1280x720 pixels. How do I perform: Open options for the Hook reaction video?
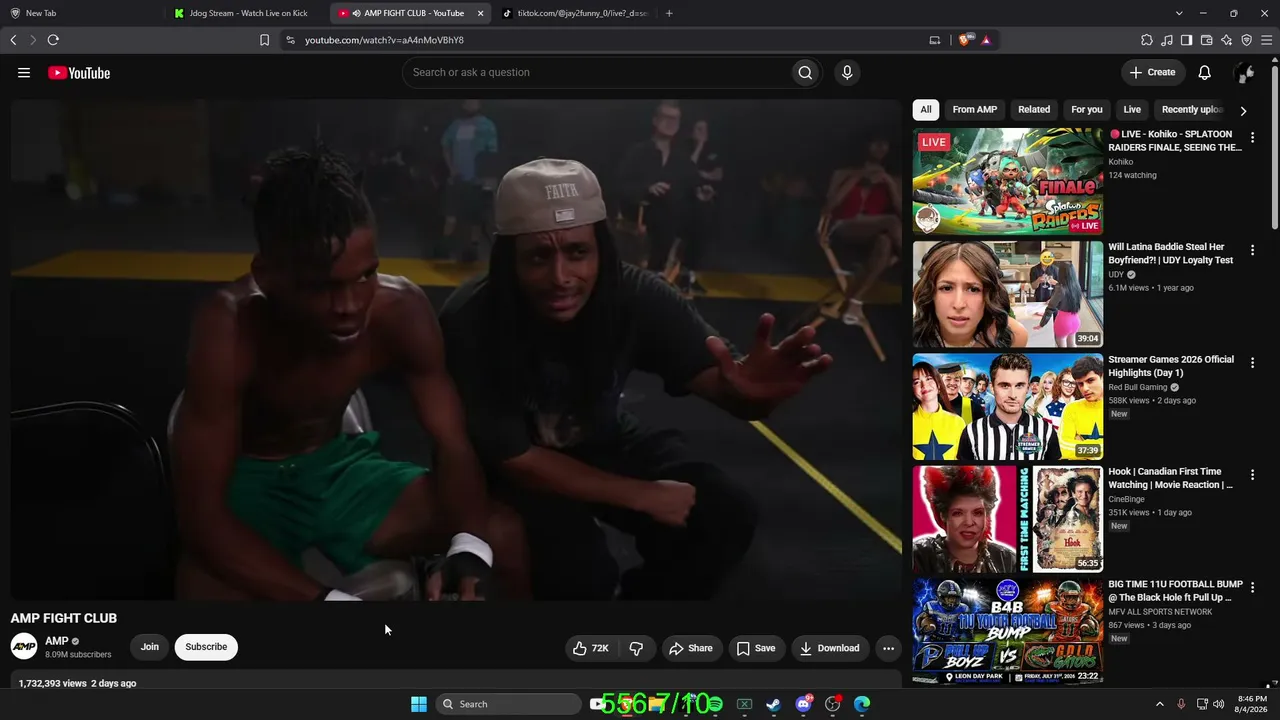point(1252,476)
